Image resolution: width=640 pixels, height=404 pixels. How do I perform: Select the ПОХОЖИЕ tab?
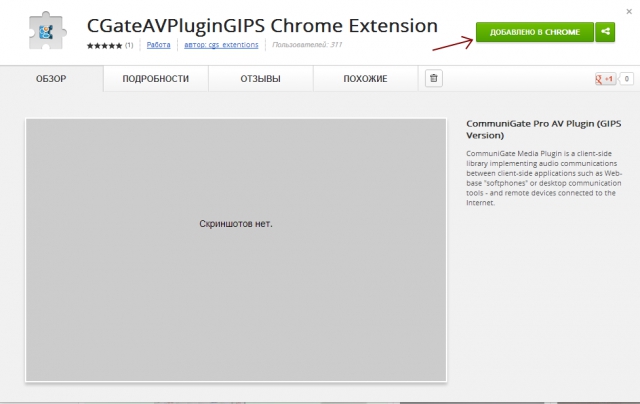point(365,79)
